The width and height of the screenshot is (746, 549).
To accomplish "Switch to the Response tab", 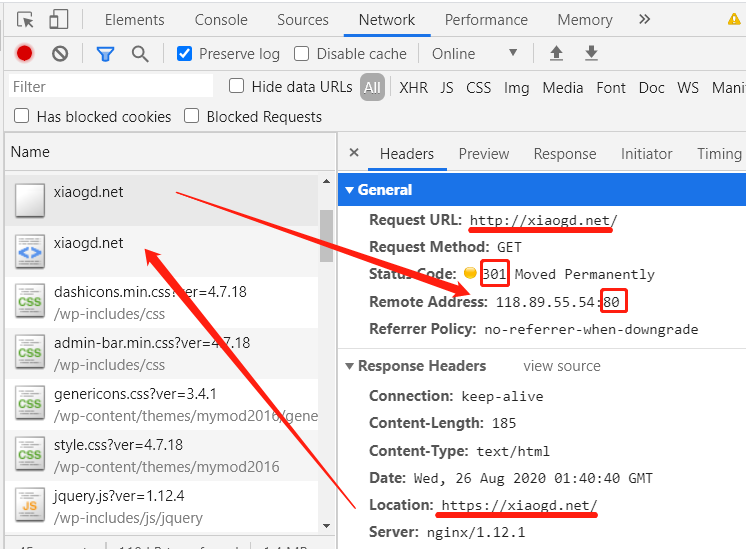I will [x=565, y=154].
